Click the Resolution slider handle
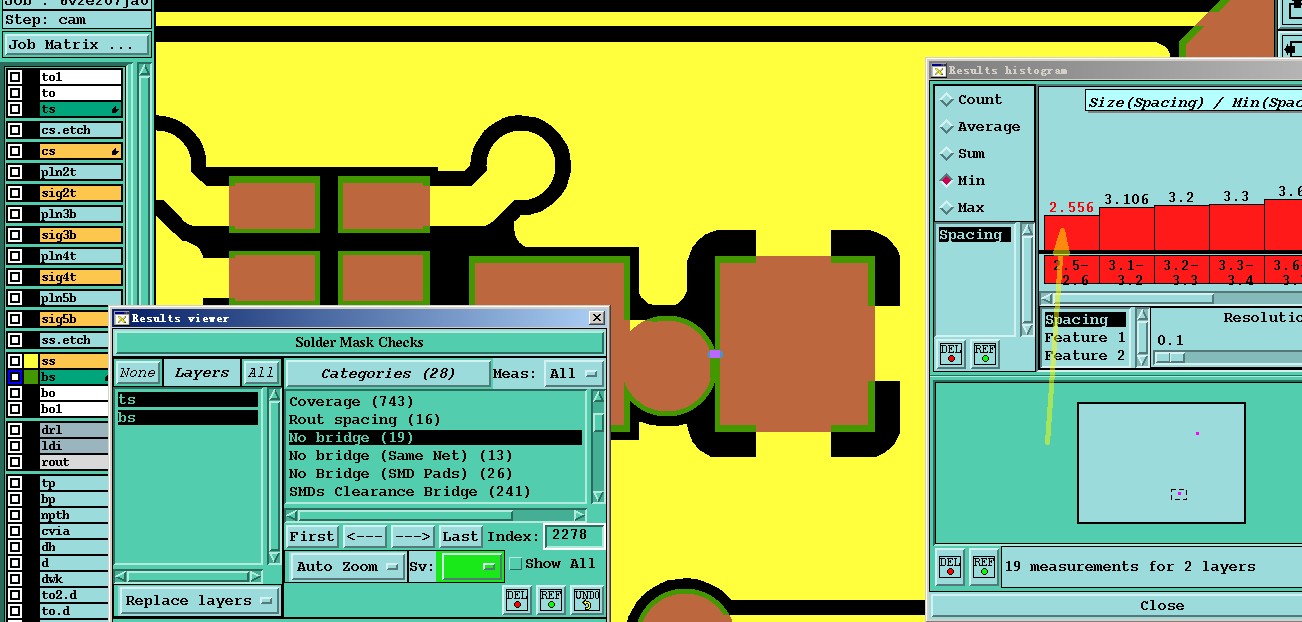The height and width of the screenshot is (622, 1302). [x=1170, y=357]
